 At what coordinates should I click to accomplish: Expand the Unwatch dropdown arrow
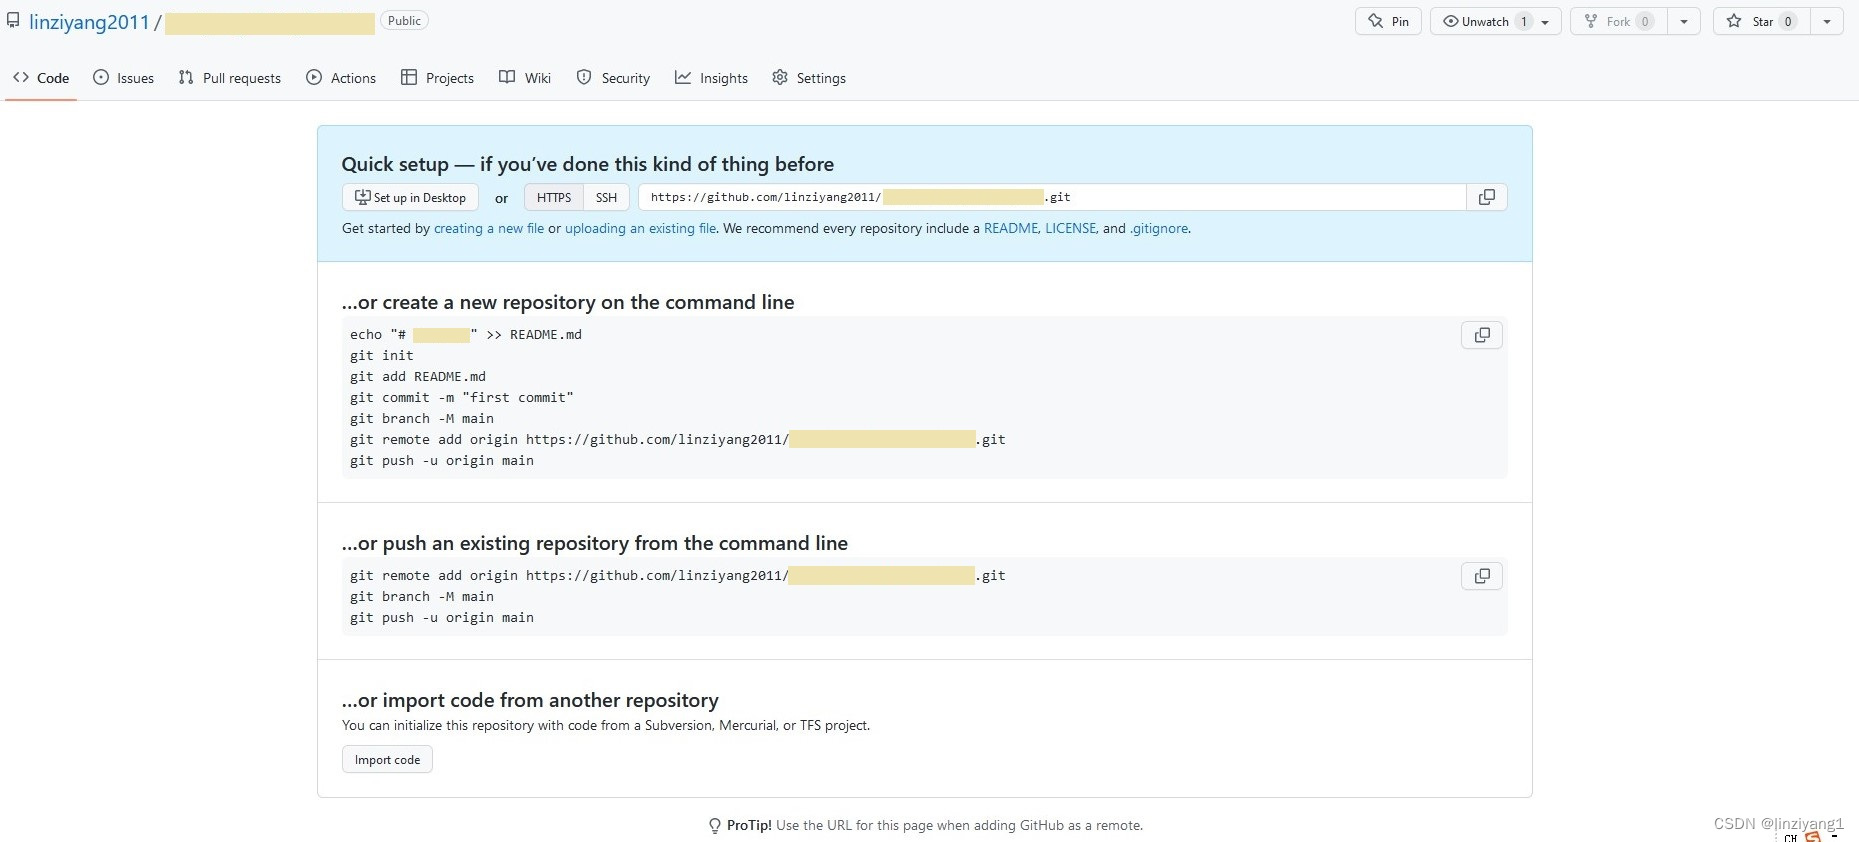click(1546, 21)
